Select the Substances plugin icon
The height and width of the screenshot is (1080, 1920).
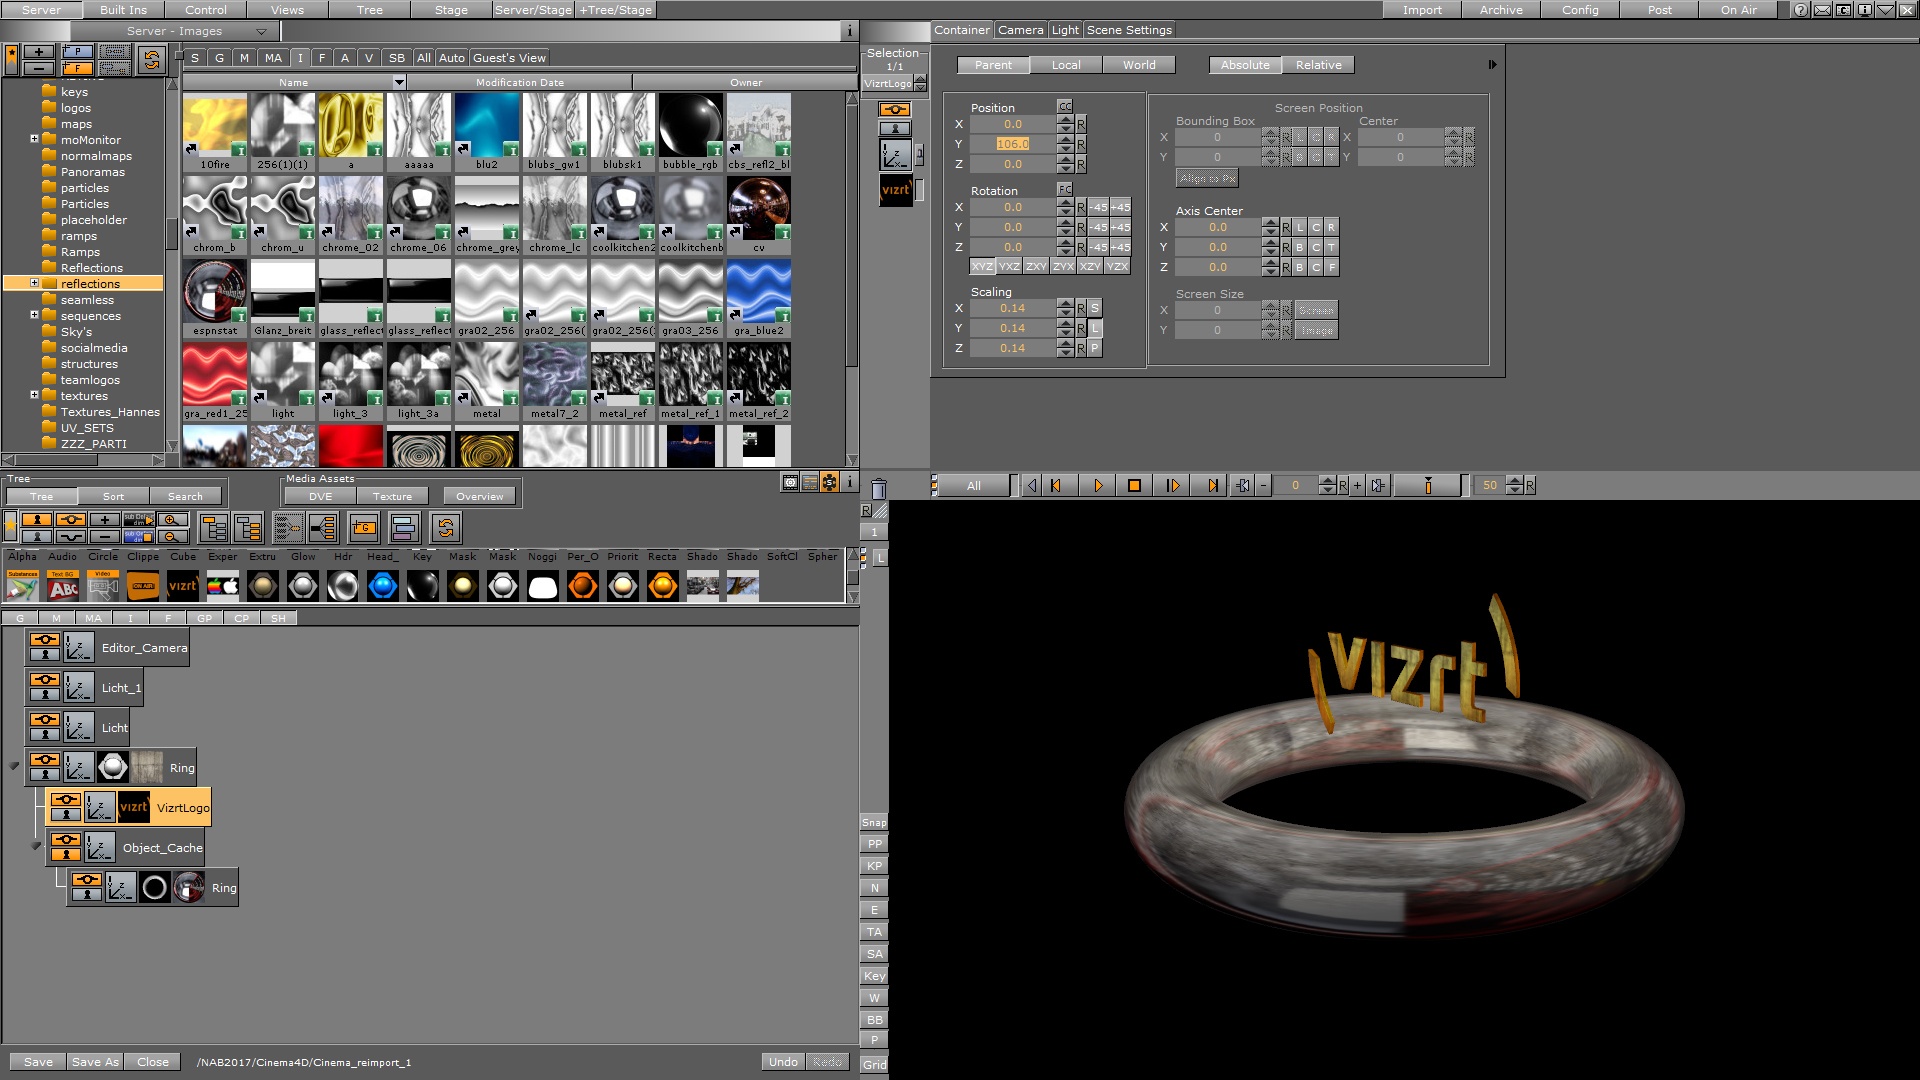point(23,586)
